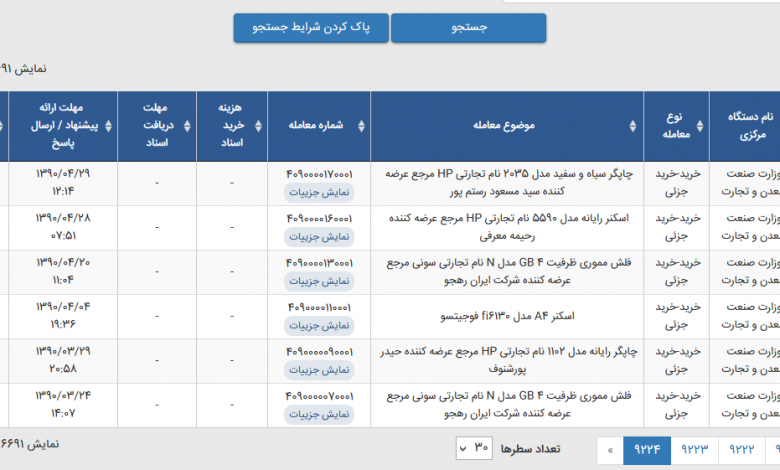
Task: Go to page ۹۲۲۳
Action: coord(694,450)
